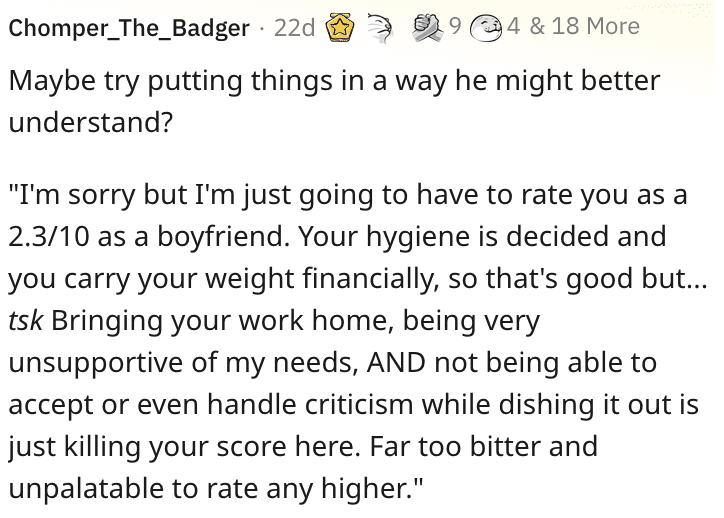The height and width of the screenshot is (518, 724).
Task: Click the italic 'tsk' word
Action: pos(26,320)
